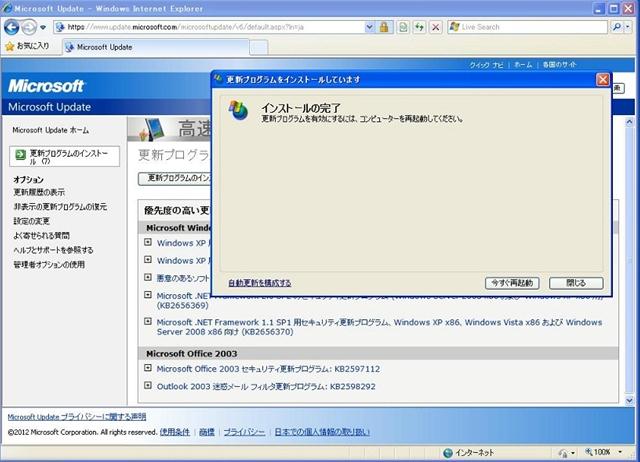The width and height of the screenshot is (640, 462).
Task: Close the update install dialog with X
Action: coord(602,80)
